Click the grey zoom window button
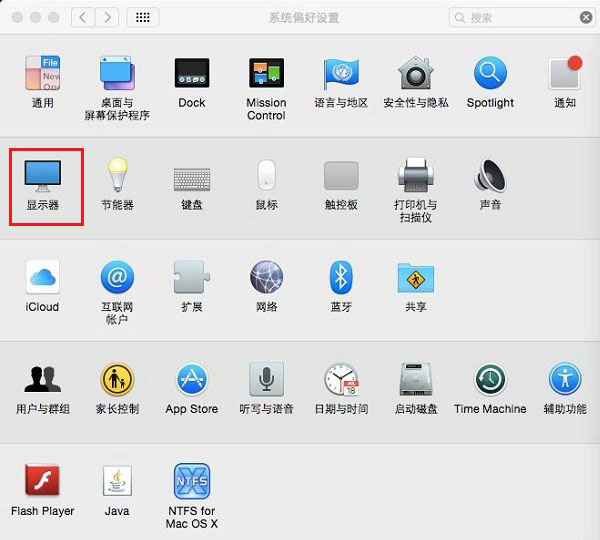The width and height of the screenshot is (600, 540). coord(54,17)
